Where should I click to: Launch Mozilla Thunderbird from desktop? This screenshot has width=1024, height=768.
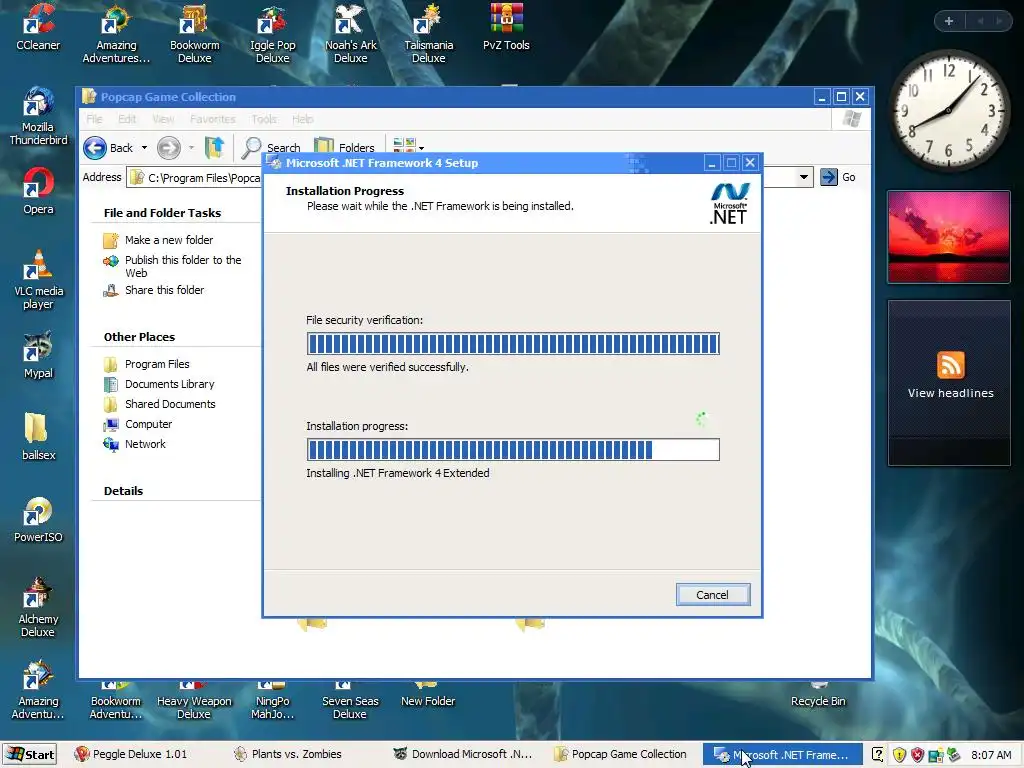38,116
